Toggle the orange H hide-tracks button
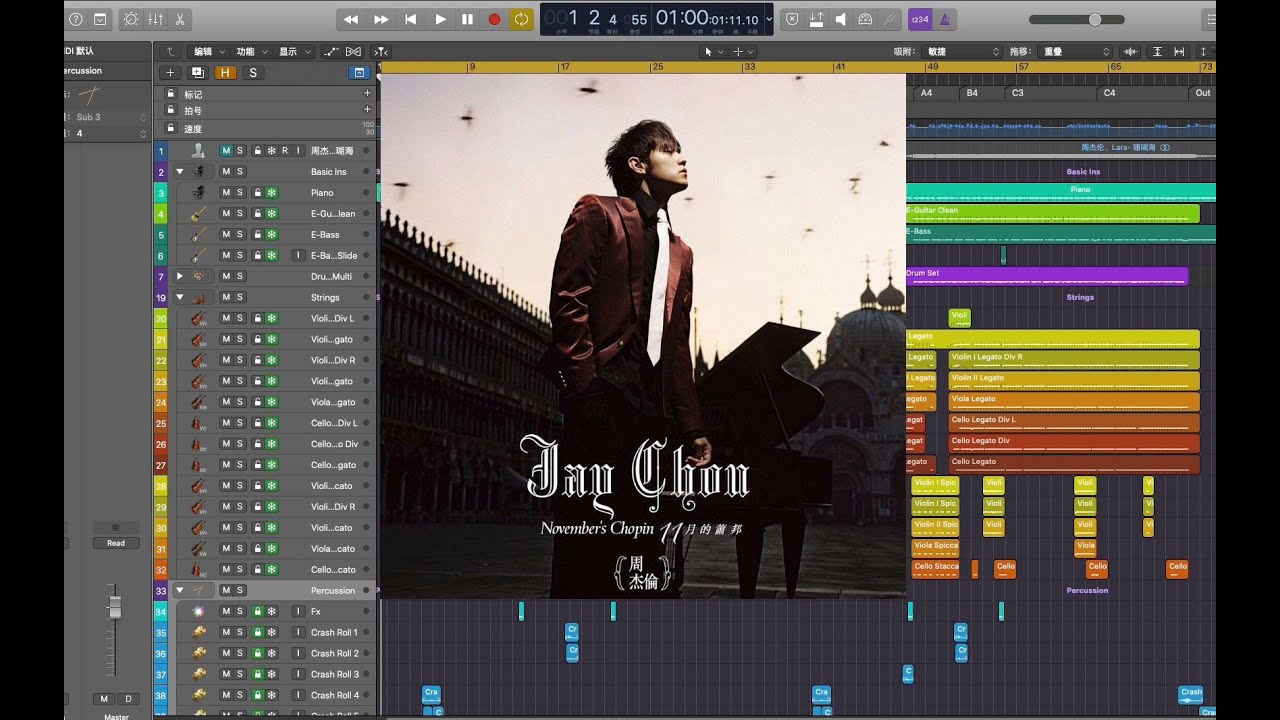 (225, 72)
